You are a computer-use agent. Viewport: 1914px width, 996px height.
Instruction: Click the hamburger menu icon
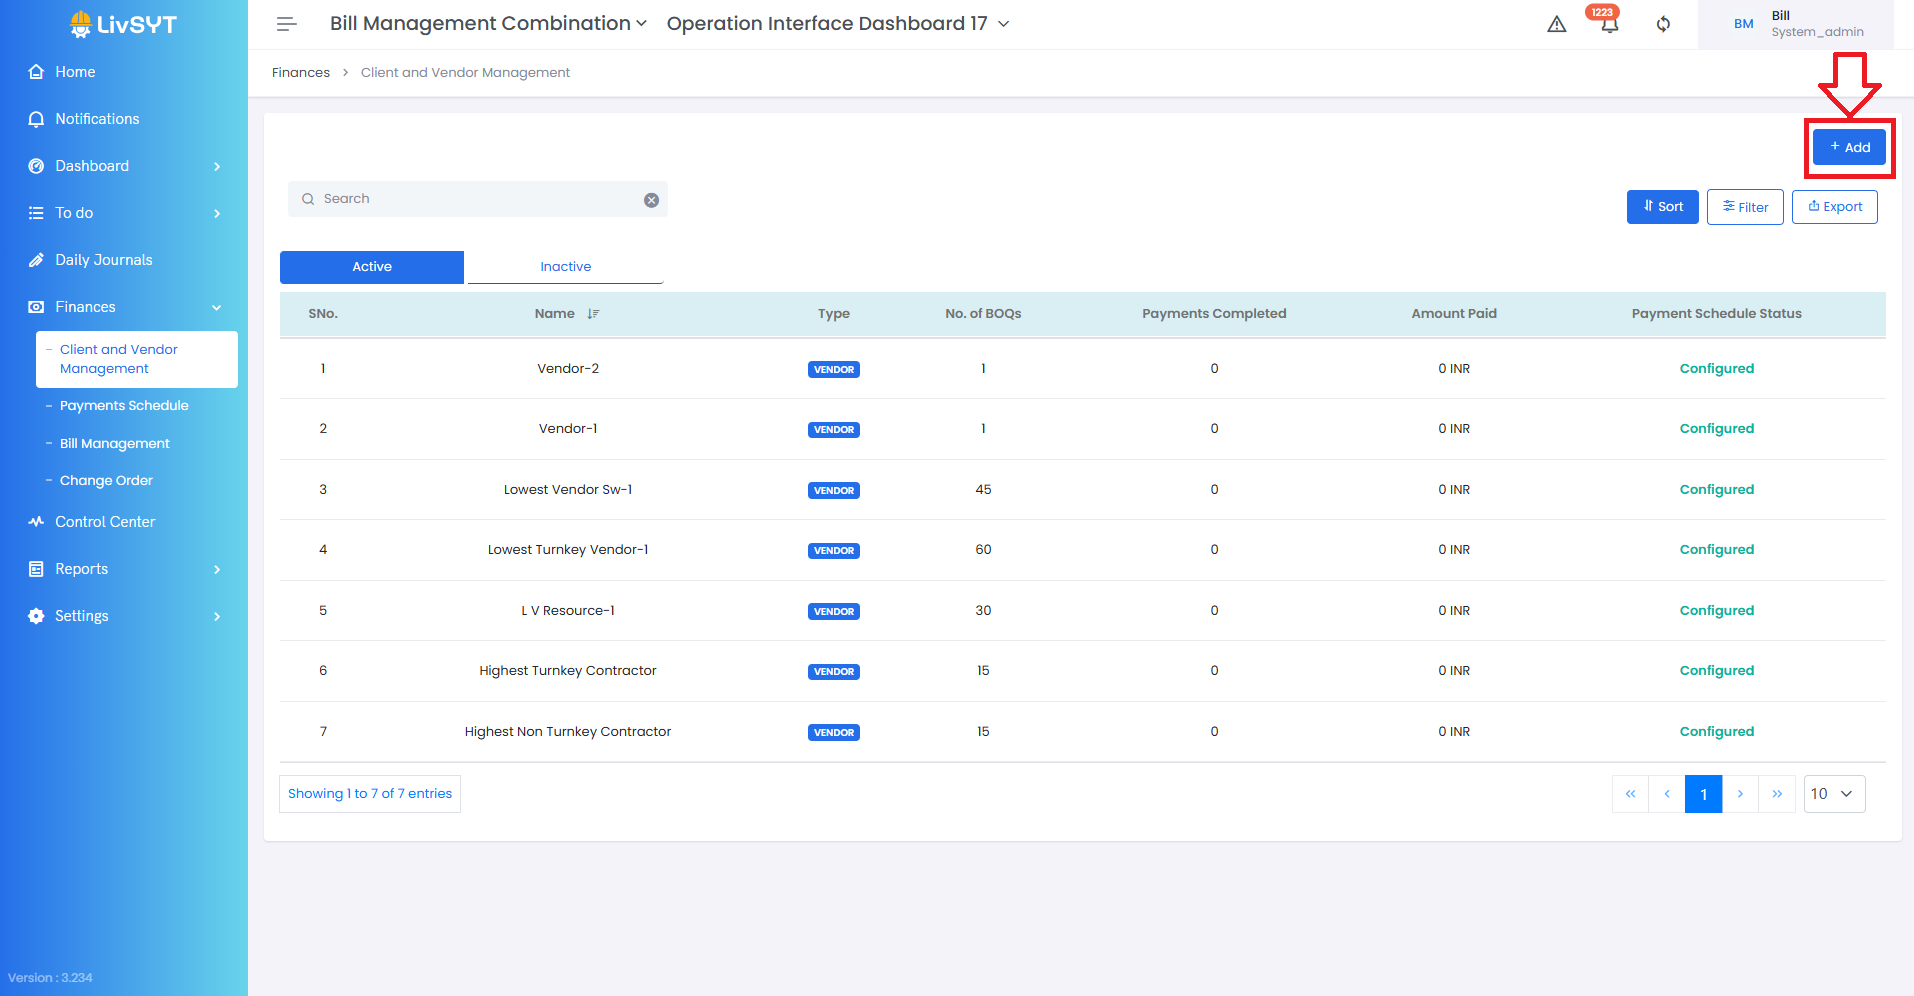(287, 24)
